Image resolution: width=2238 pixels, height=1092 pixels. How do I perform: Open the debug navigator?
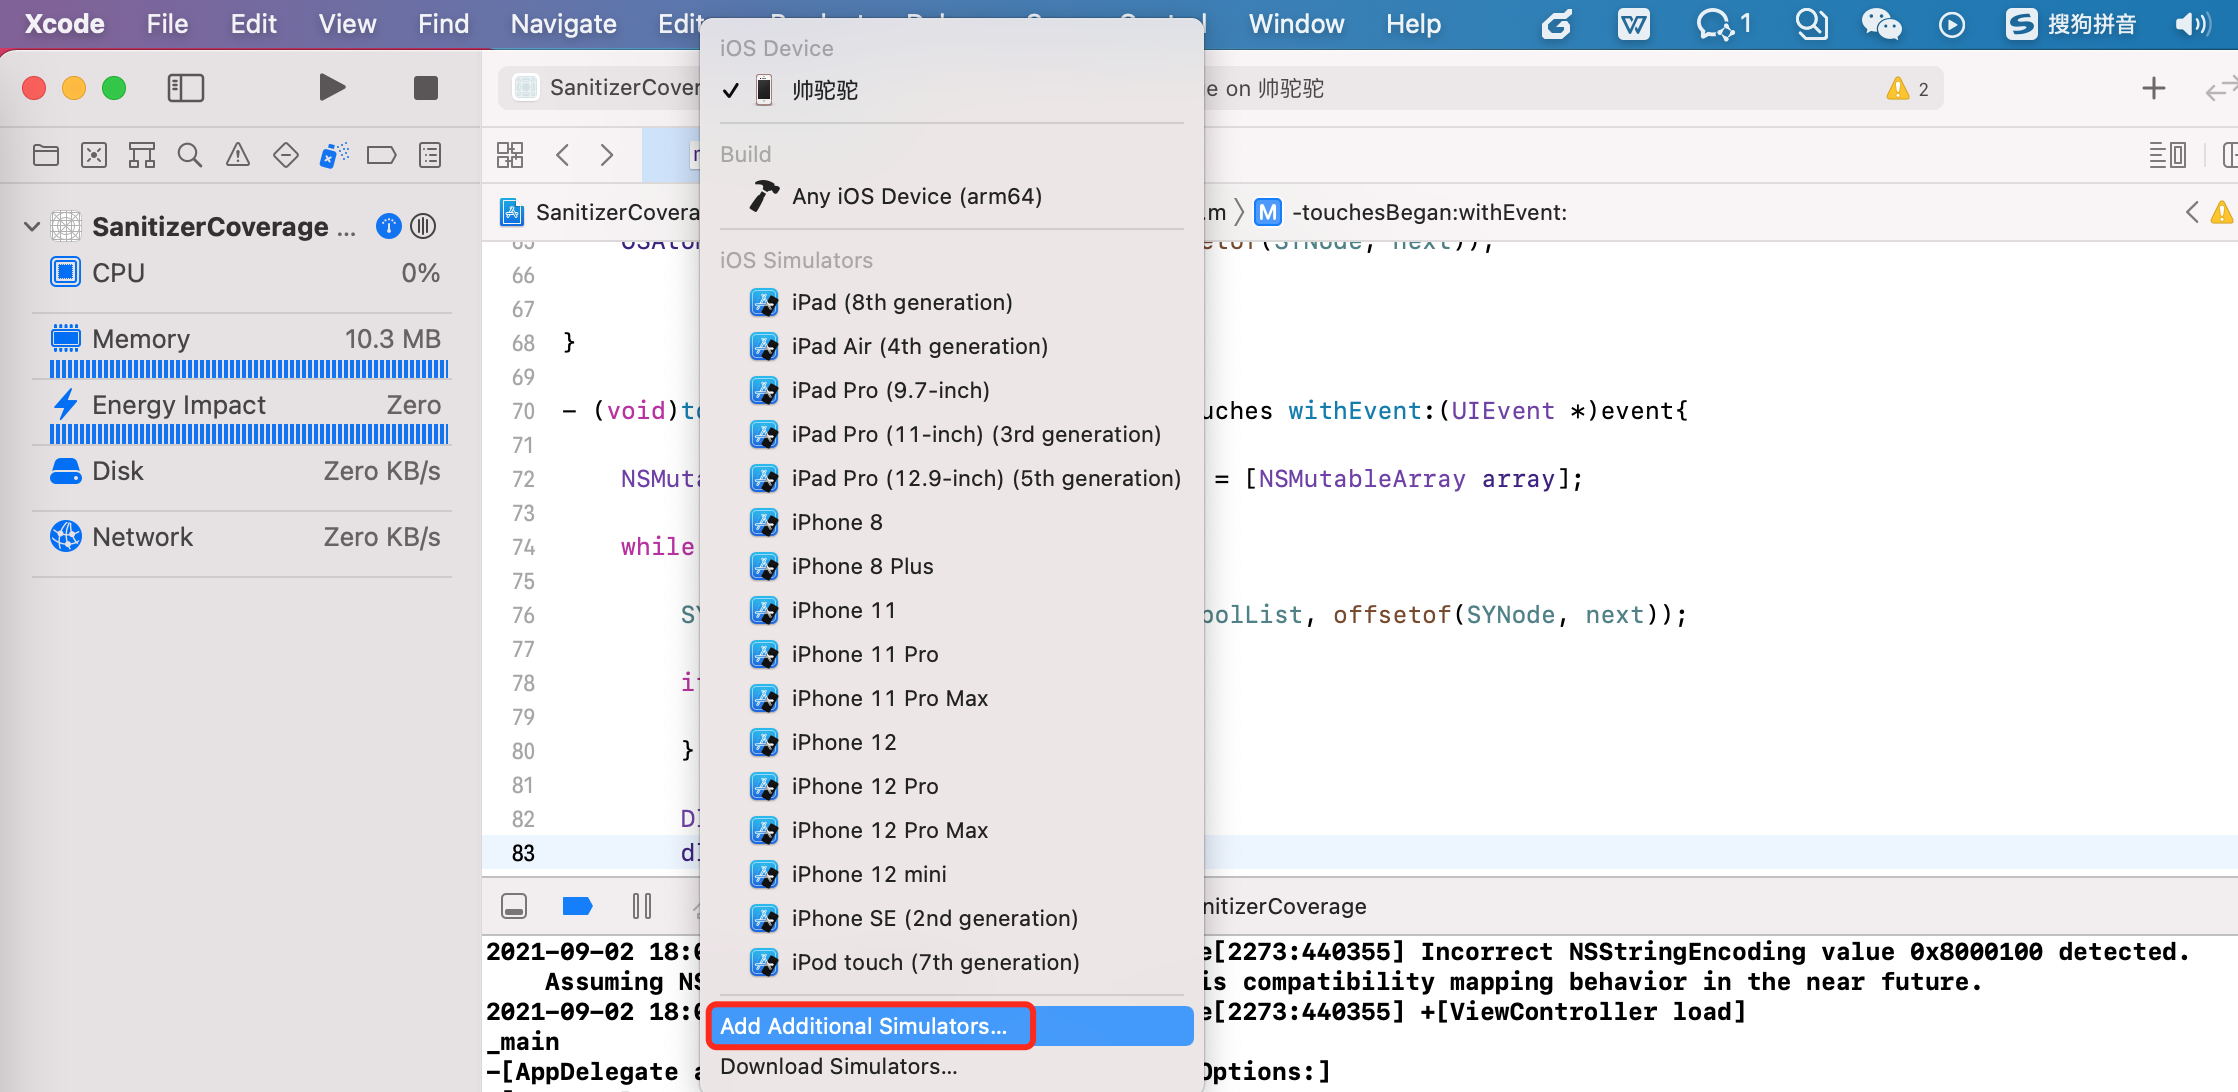pyautogui.click(x=334, y=155)
